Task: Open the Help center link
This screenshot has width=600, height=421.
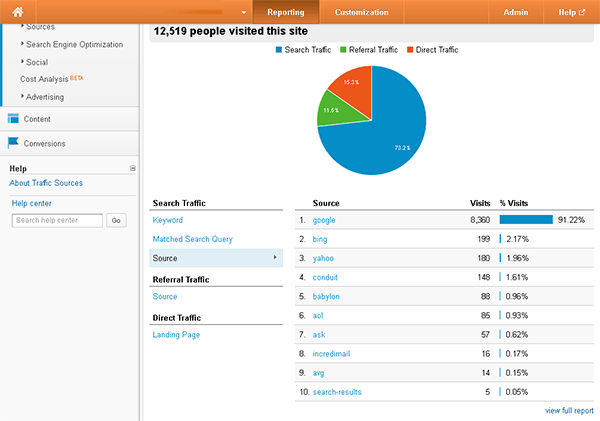Action: 31,203
